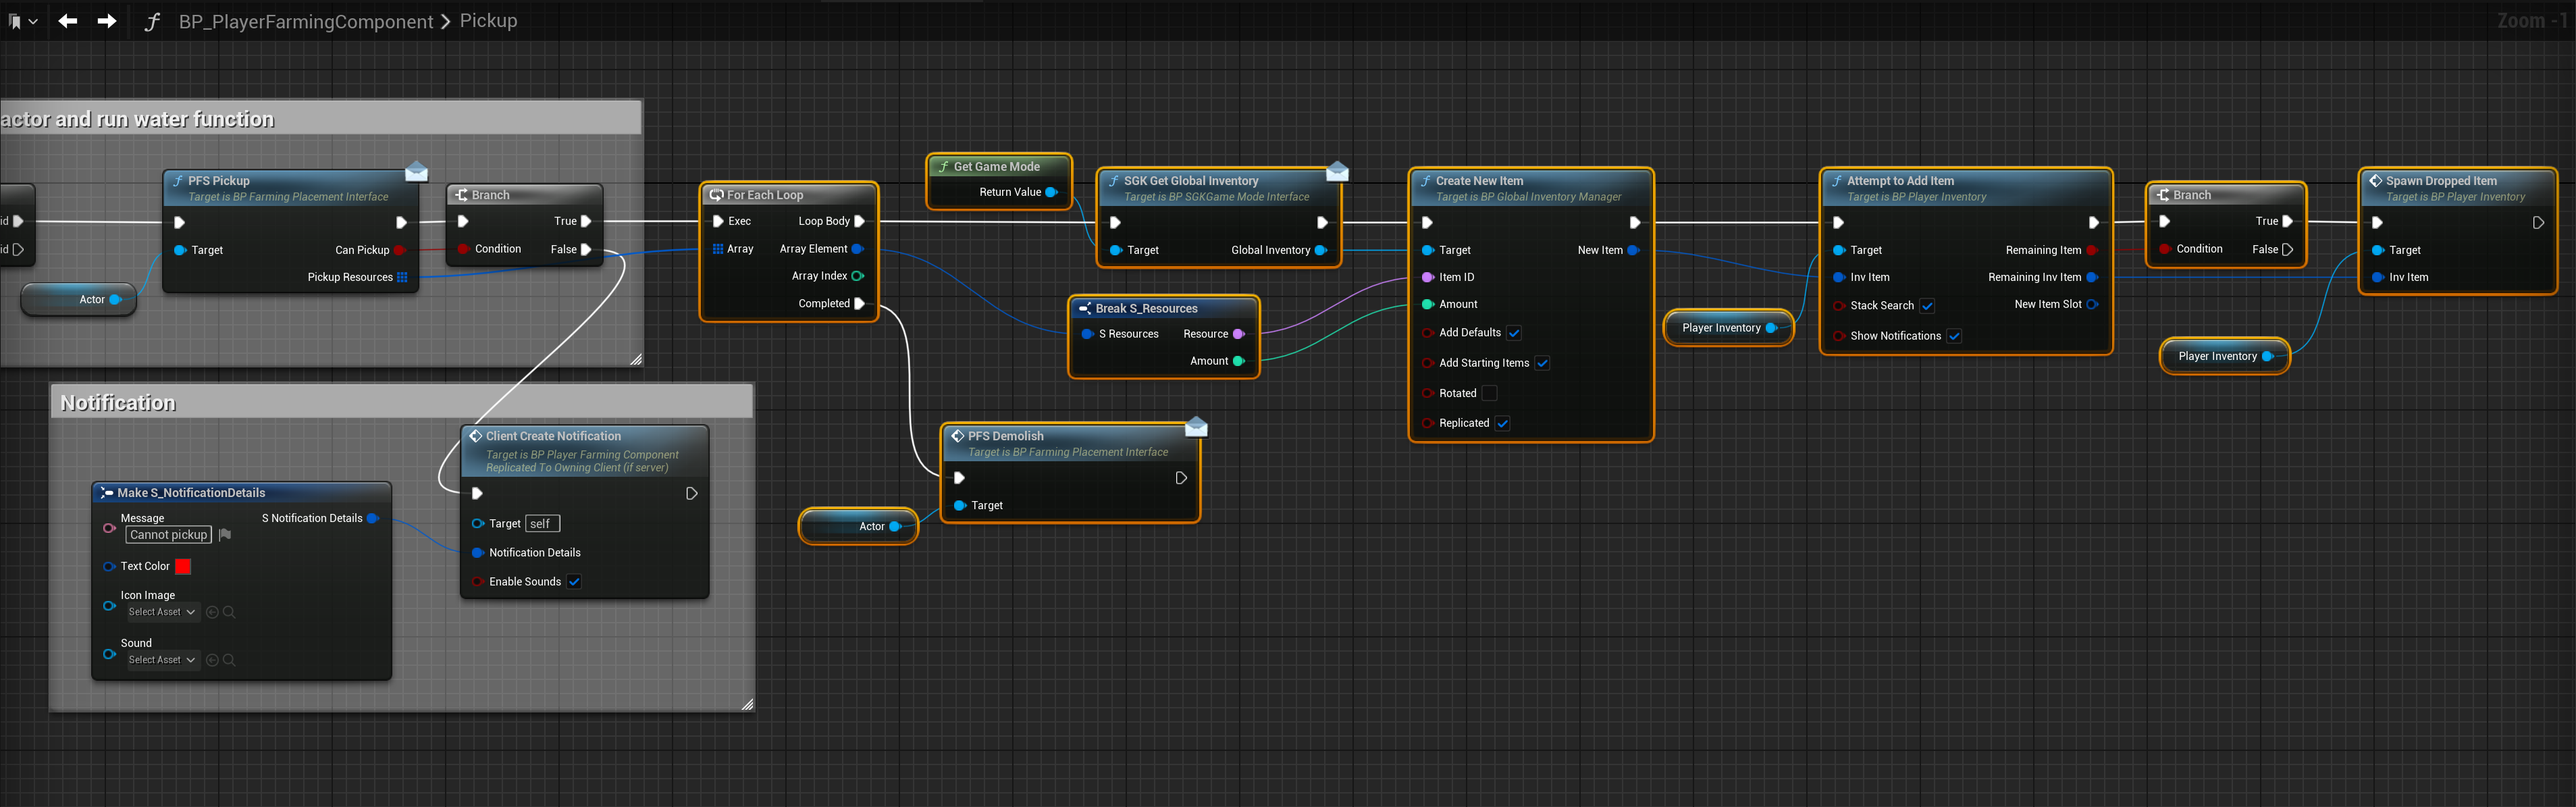Click the BP_PlayerFarmingComponent breadcrumb
2576x807 pixels.
(x=305, y=21)
